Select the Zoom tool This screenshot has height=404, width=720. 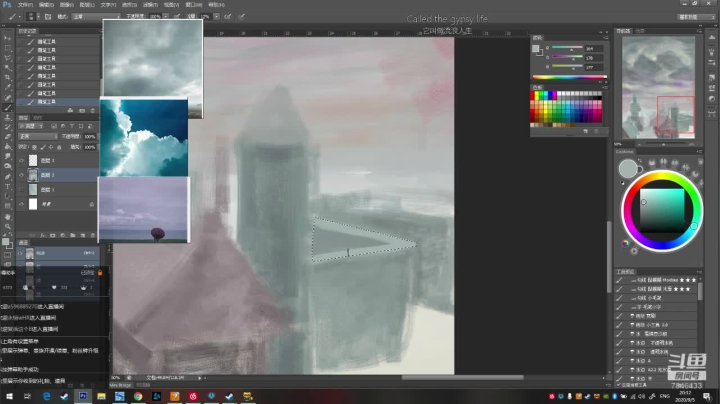8,226
